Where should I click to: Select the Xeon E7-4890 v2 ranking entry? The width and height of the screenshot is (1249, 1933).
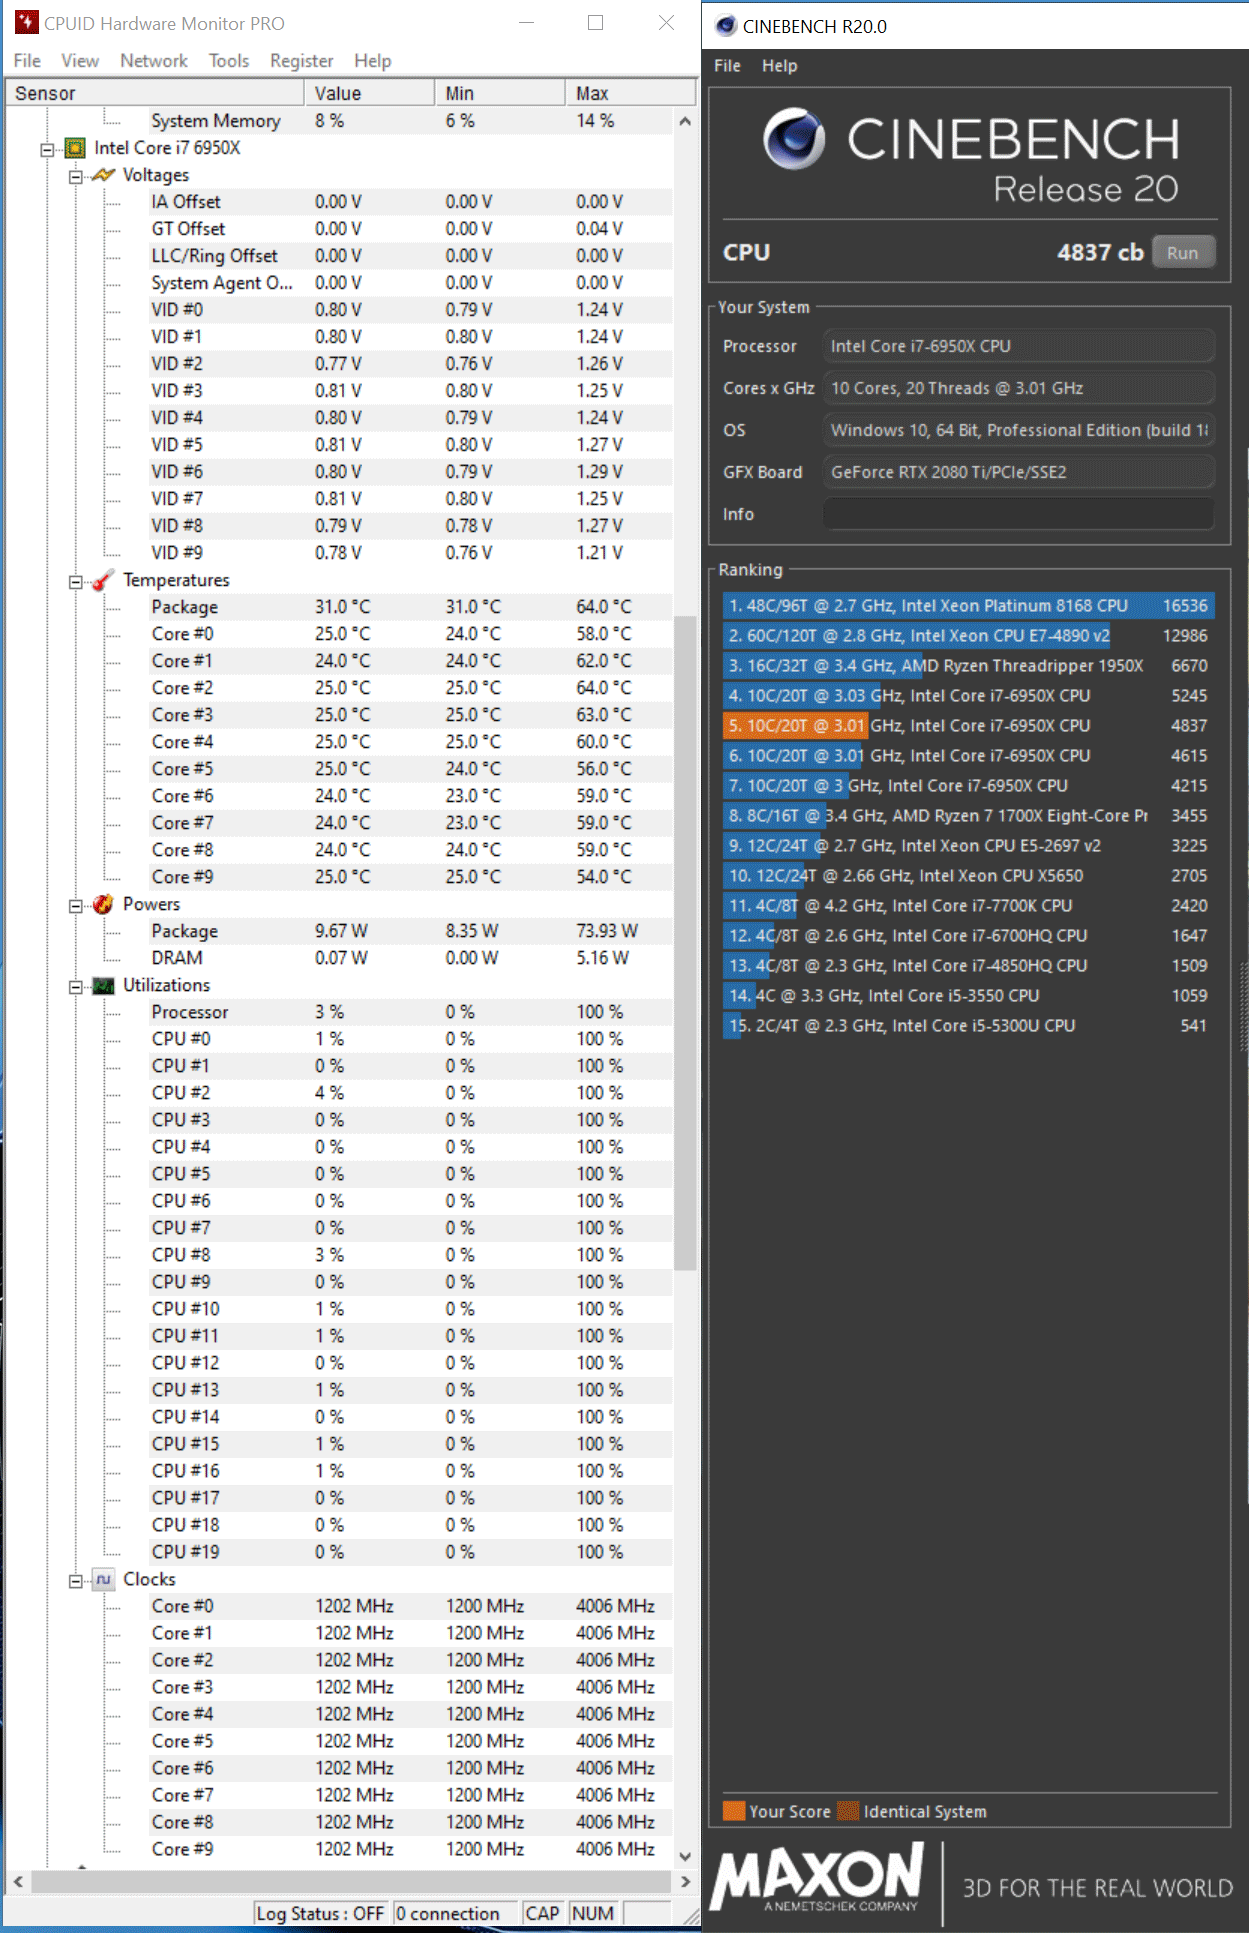[x=968, y=635]
